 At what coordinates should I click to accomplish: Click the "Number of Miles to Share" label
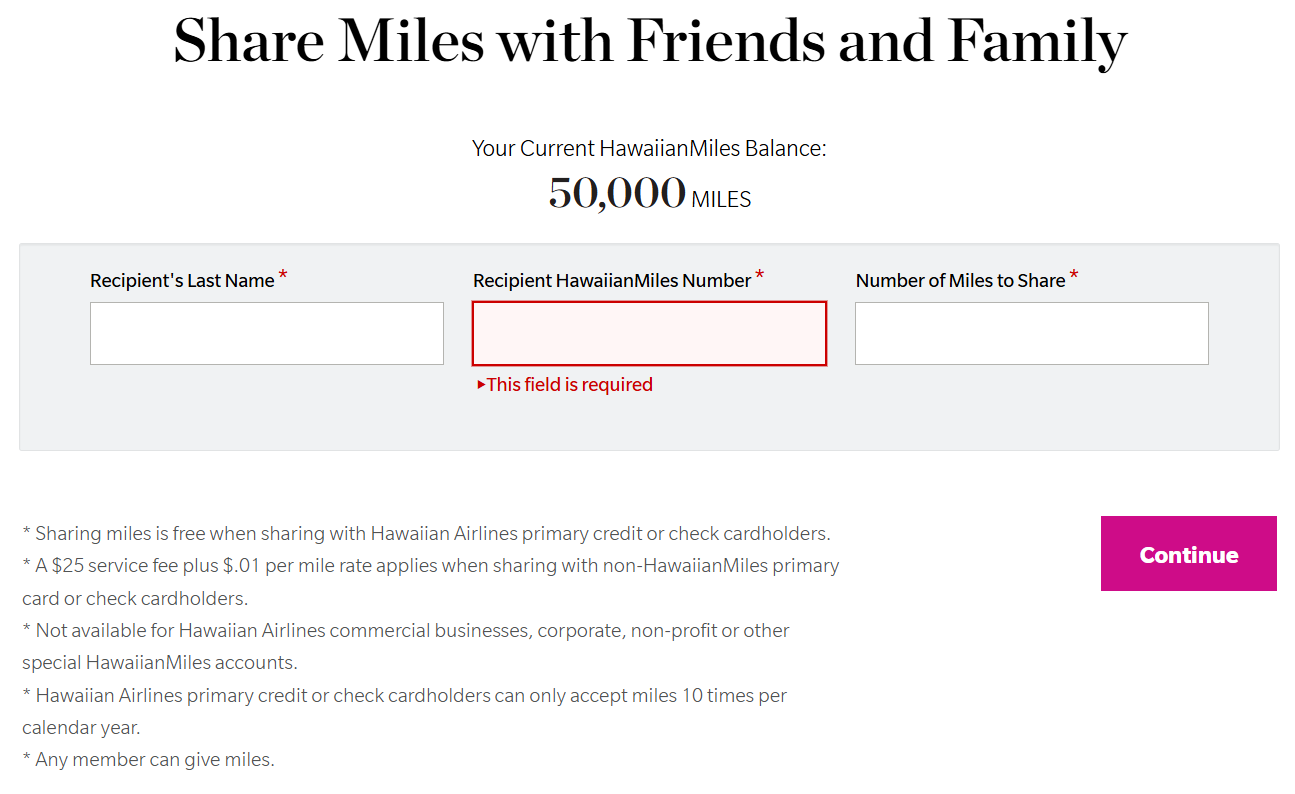[x=960, y=281]
